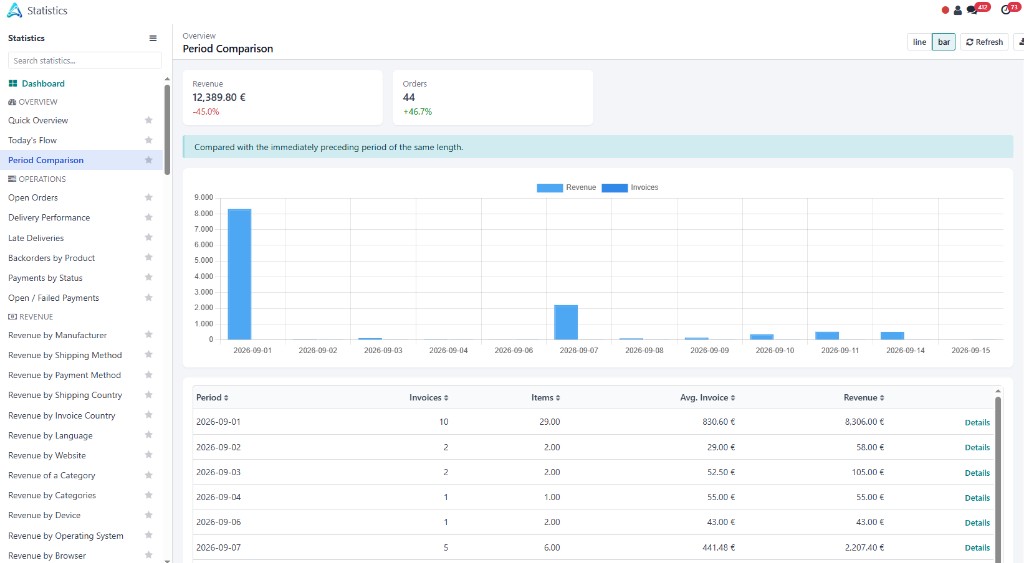1024x563 pixels.
Task: Star the Backorders by Product report
Action: click(148, 257)
